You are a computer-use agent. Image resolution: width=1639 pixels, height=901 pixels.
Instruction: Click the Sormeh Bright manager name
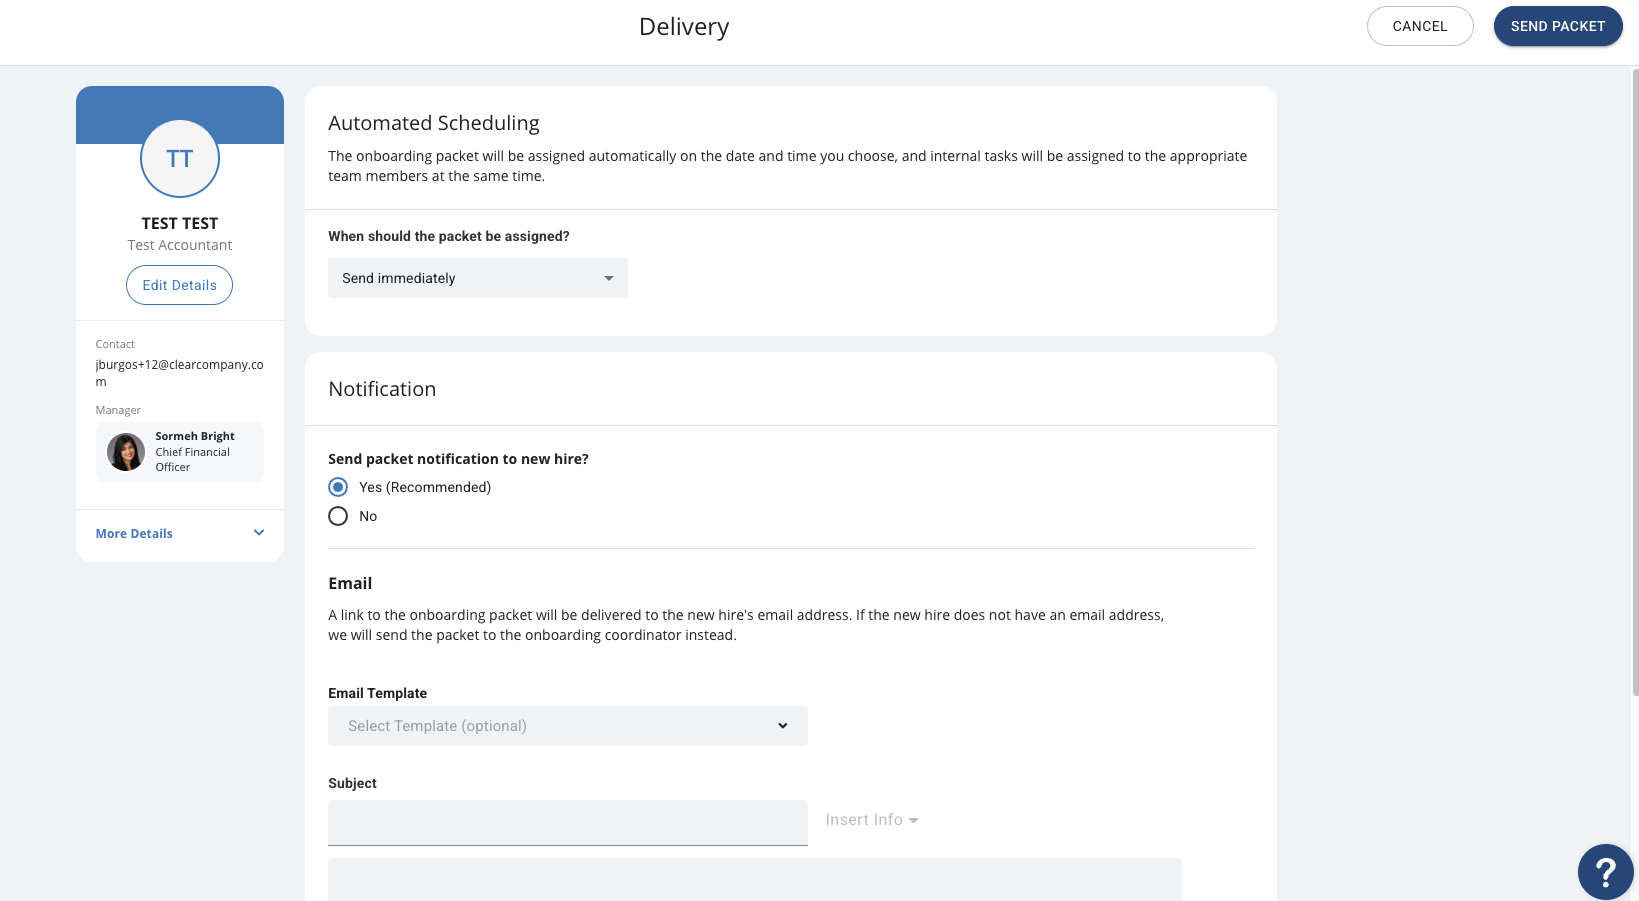pyautogui.click(x=195, y=436)
